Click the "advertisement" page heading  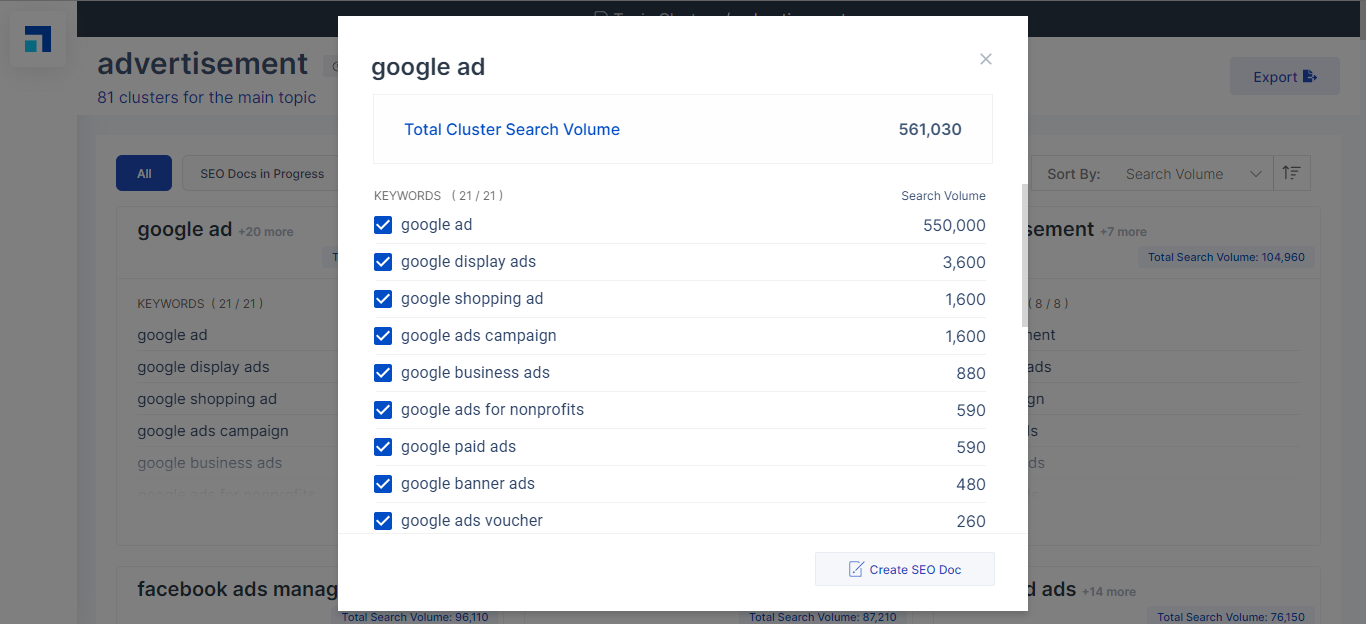[203, 64]
